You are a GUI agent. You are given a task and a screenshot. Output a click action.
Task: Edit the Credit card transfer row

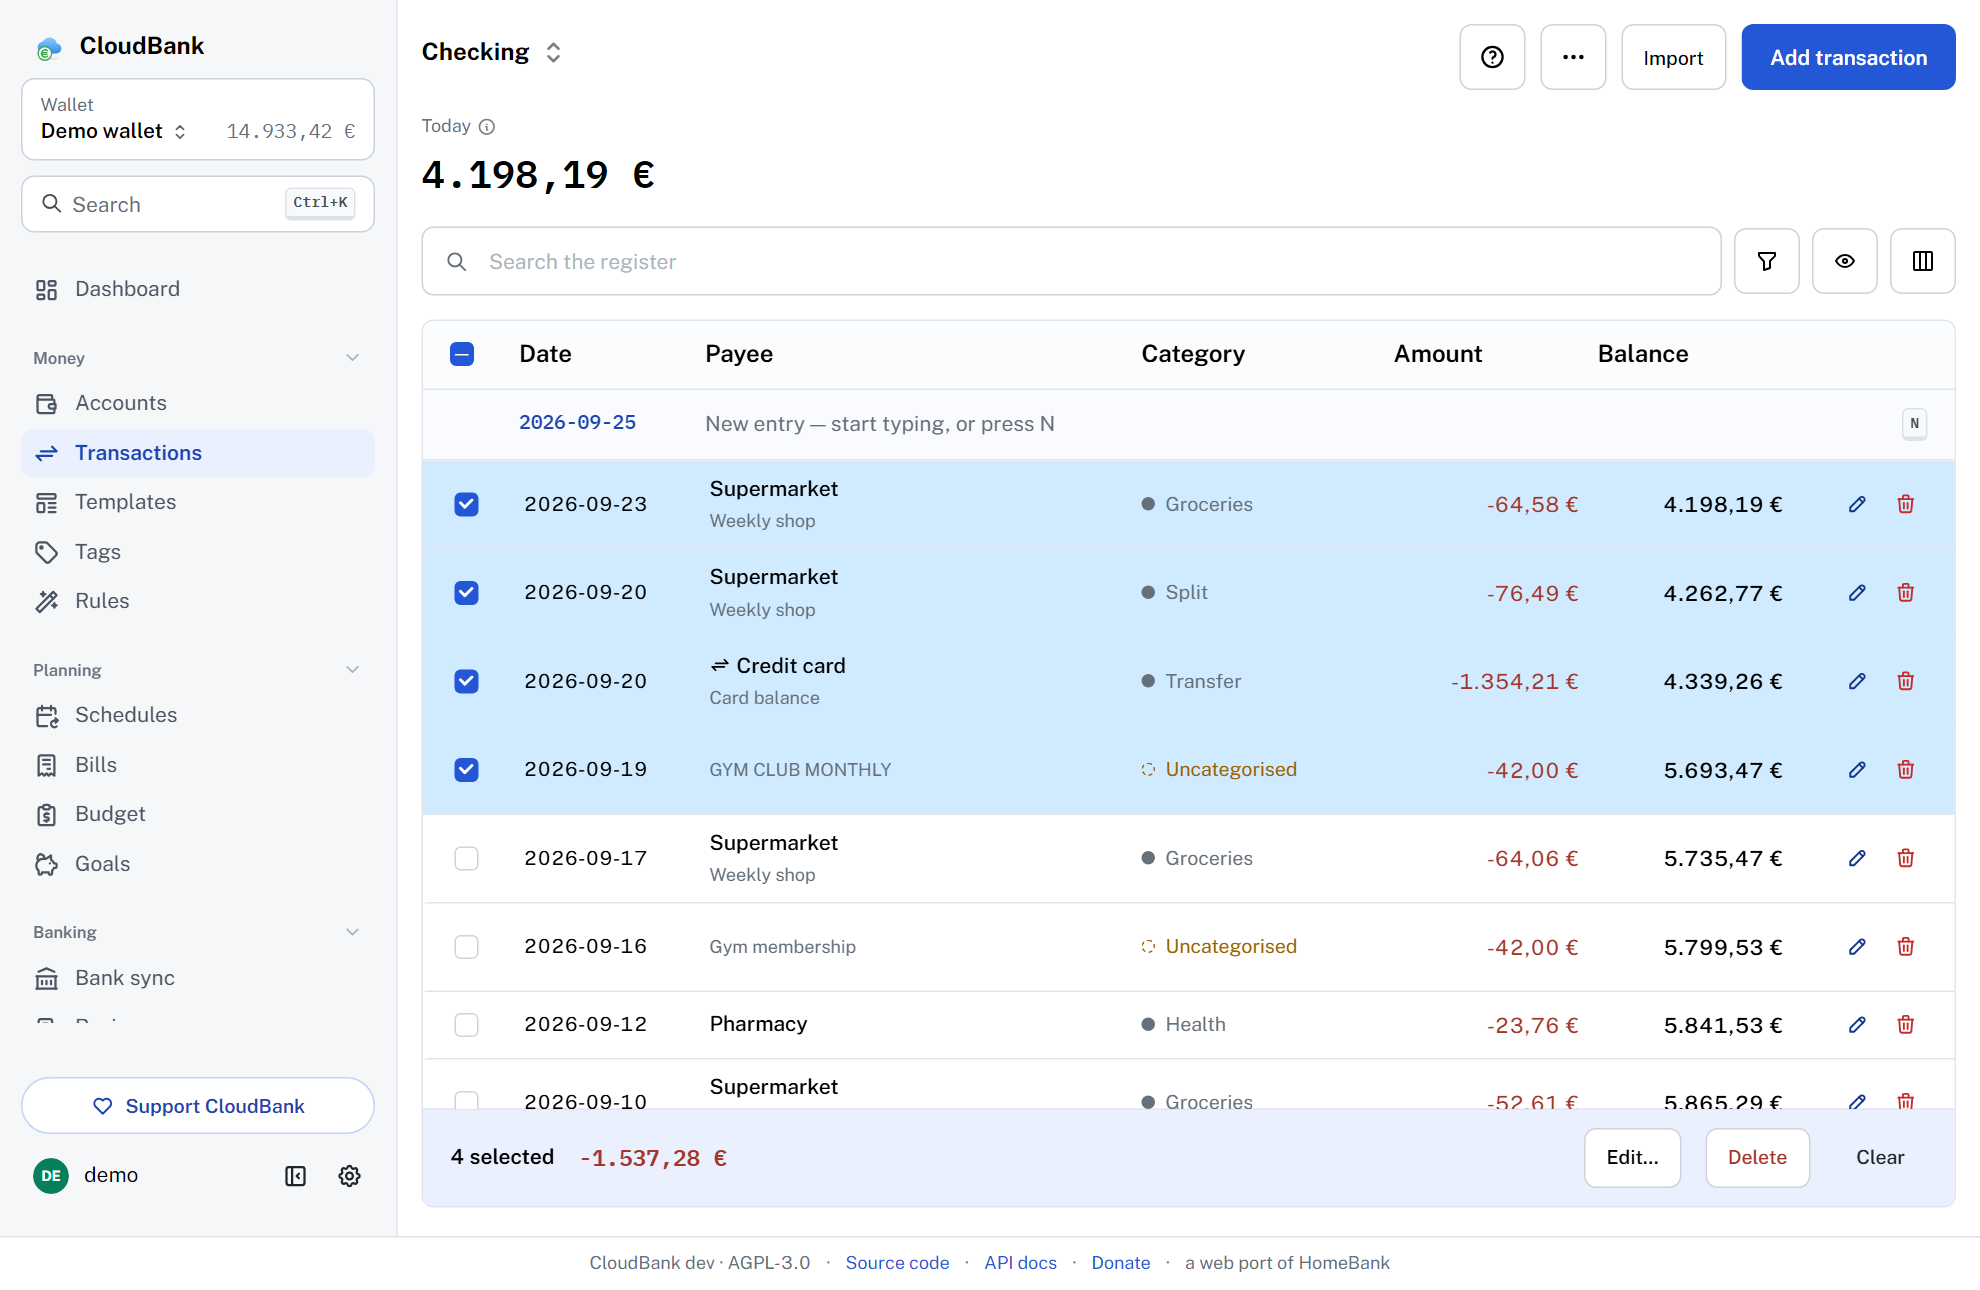coord(1857,681)
